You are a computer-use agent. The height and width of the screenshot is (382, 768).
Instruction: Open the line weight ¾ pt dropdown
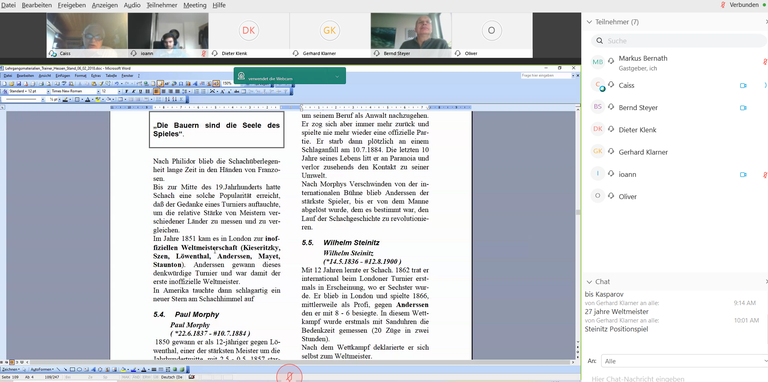point(60,99)
